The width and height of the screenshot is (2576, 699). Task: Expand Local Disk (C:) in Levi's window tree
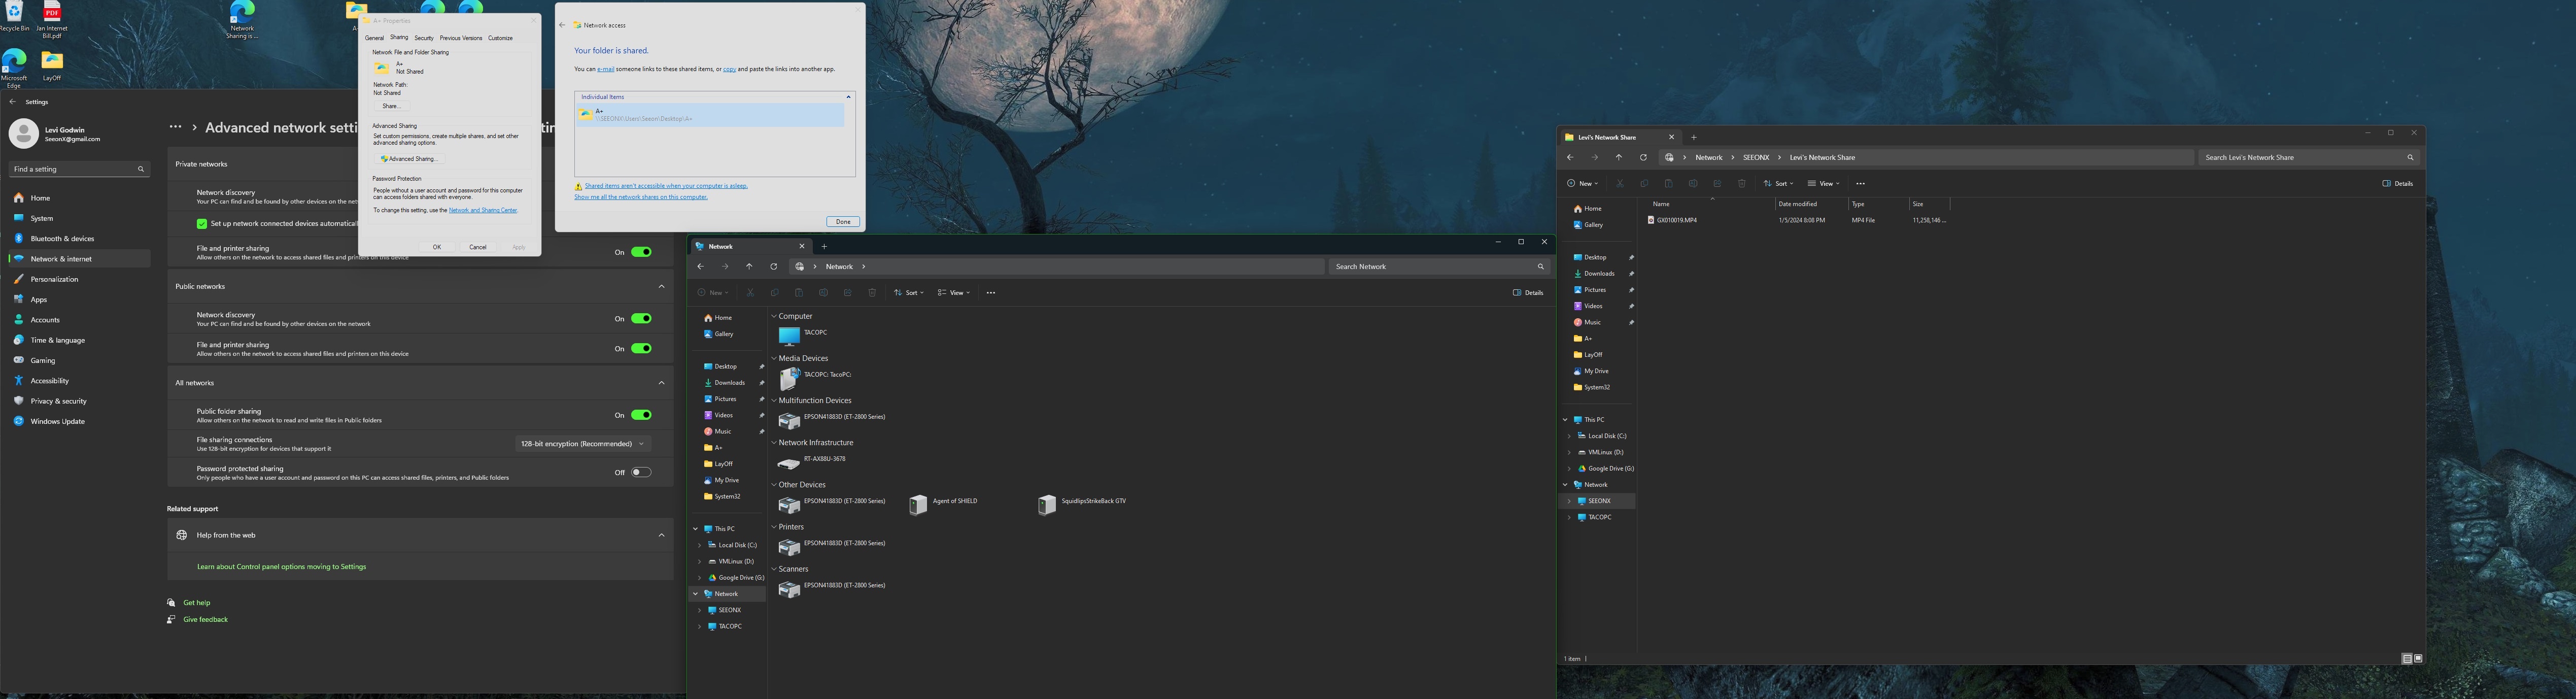tap(1569, 436)
